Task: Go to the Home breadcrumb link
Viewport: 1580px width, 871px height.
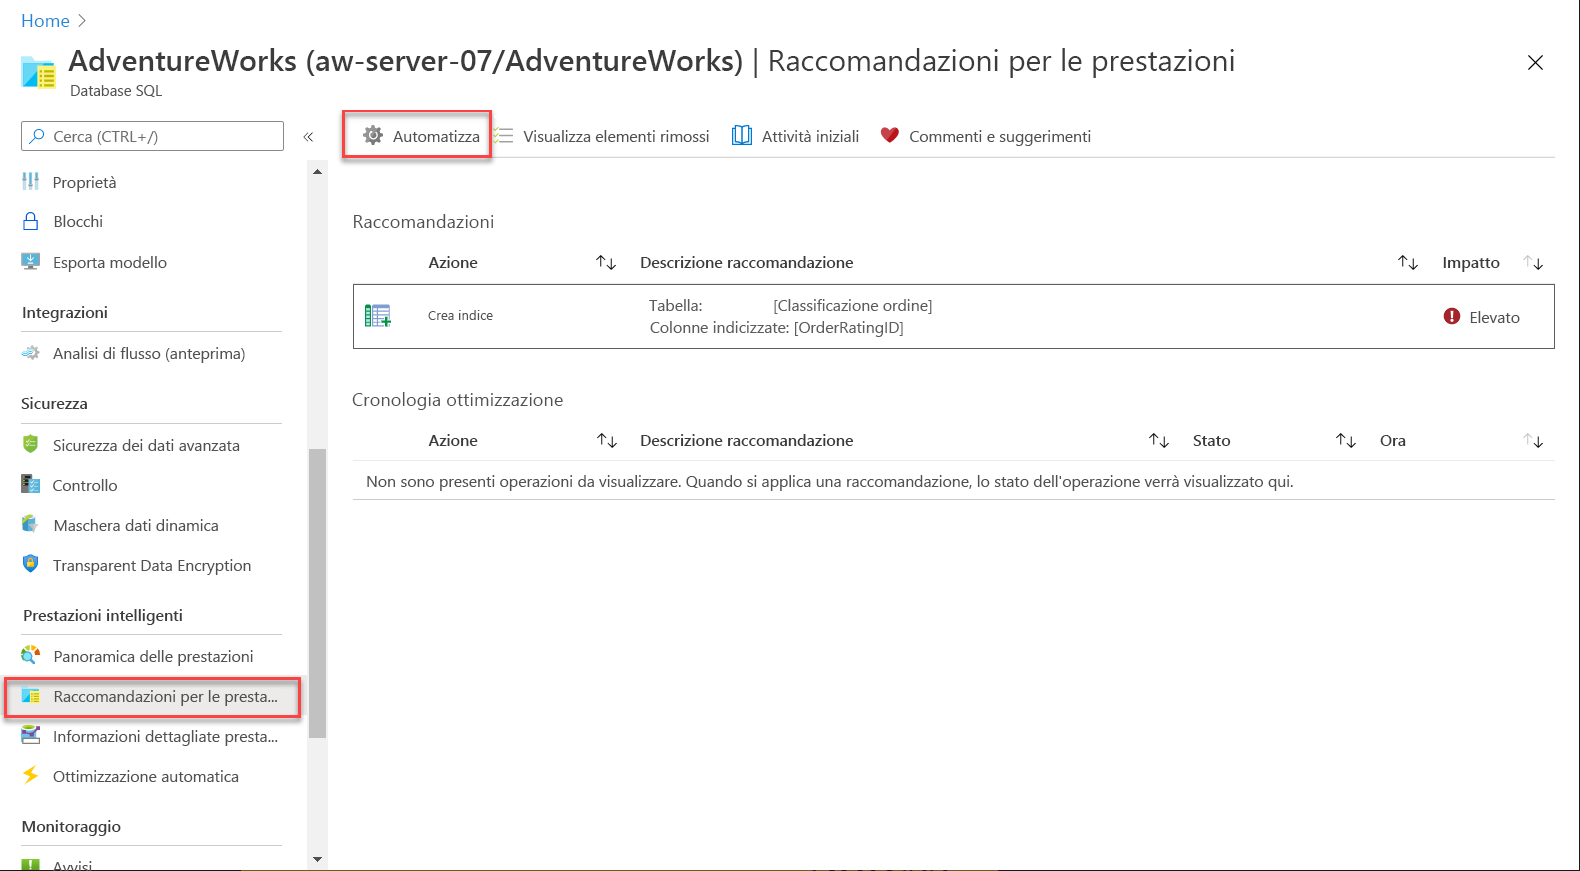Action: (45, 20)
